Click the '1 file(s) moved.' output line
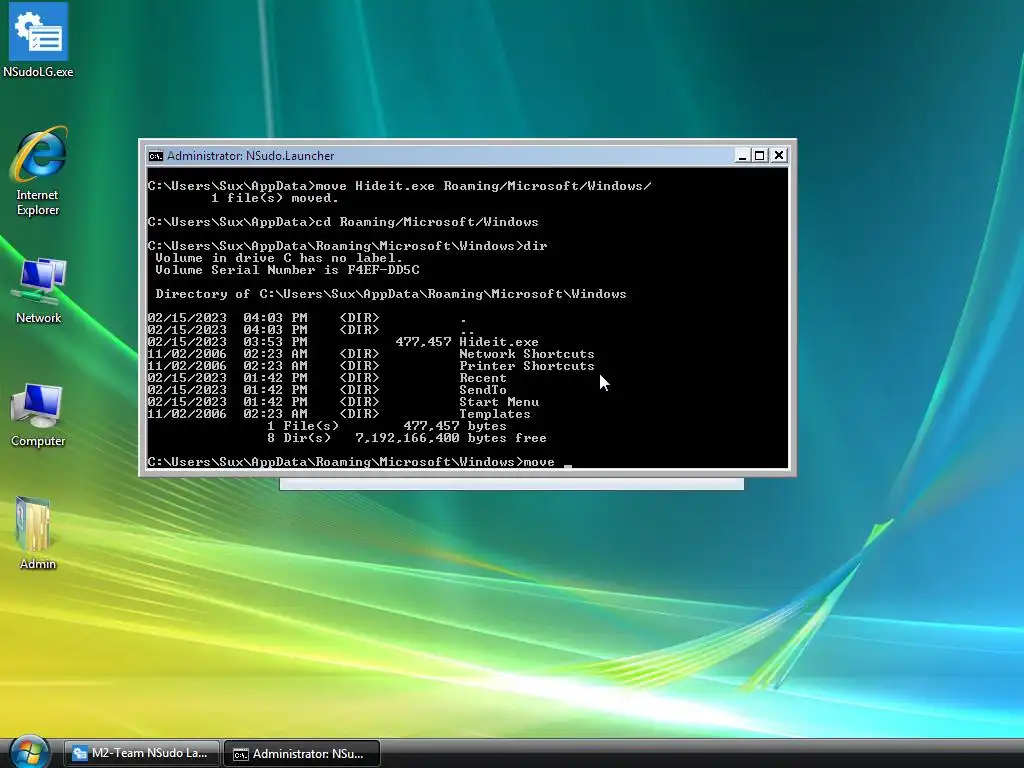 275,198
